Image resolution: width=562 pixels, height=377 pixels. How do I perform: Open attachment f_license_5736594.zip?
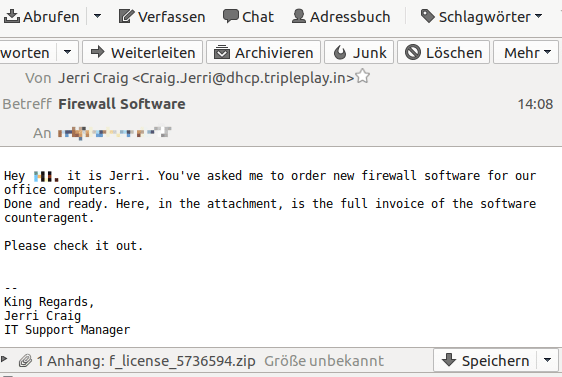click(x=182, y=361)
